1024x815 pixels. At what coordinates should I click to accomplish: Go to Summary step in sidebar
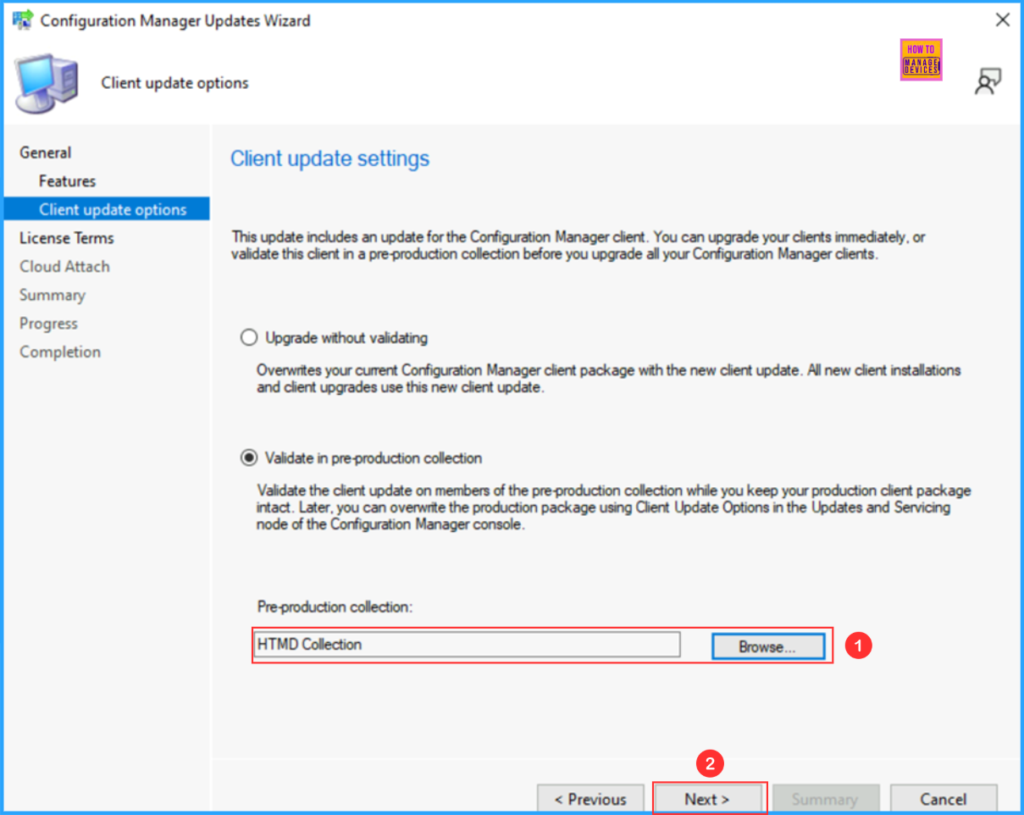(x=52, y=295)
